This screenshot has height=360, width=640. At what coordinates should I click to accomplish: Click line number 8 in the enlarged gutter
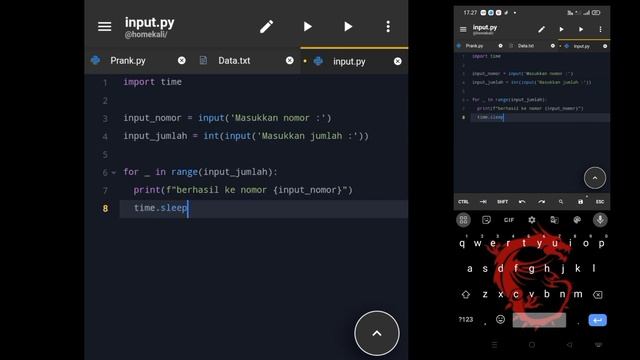pyautogui.click(x=105, y=208)
